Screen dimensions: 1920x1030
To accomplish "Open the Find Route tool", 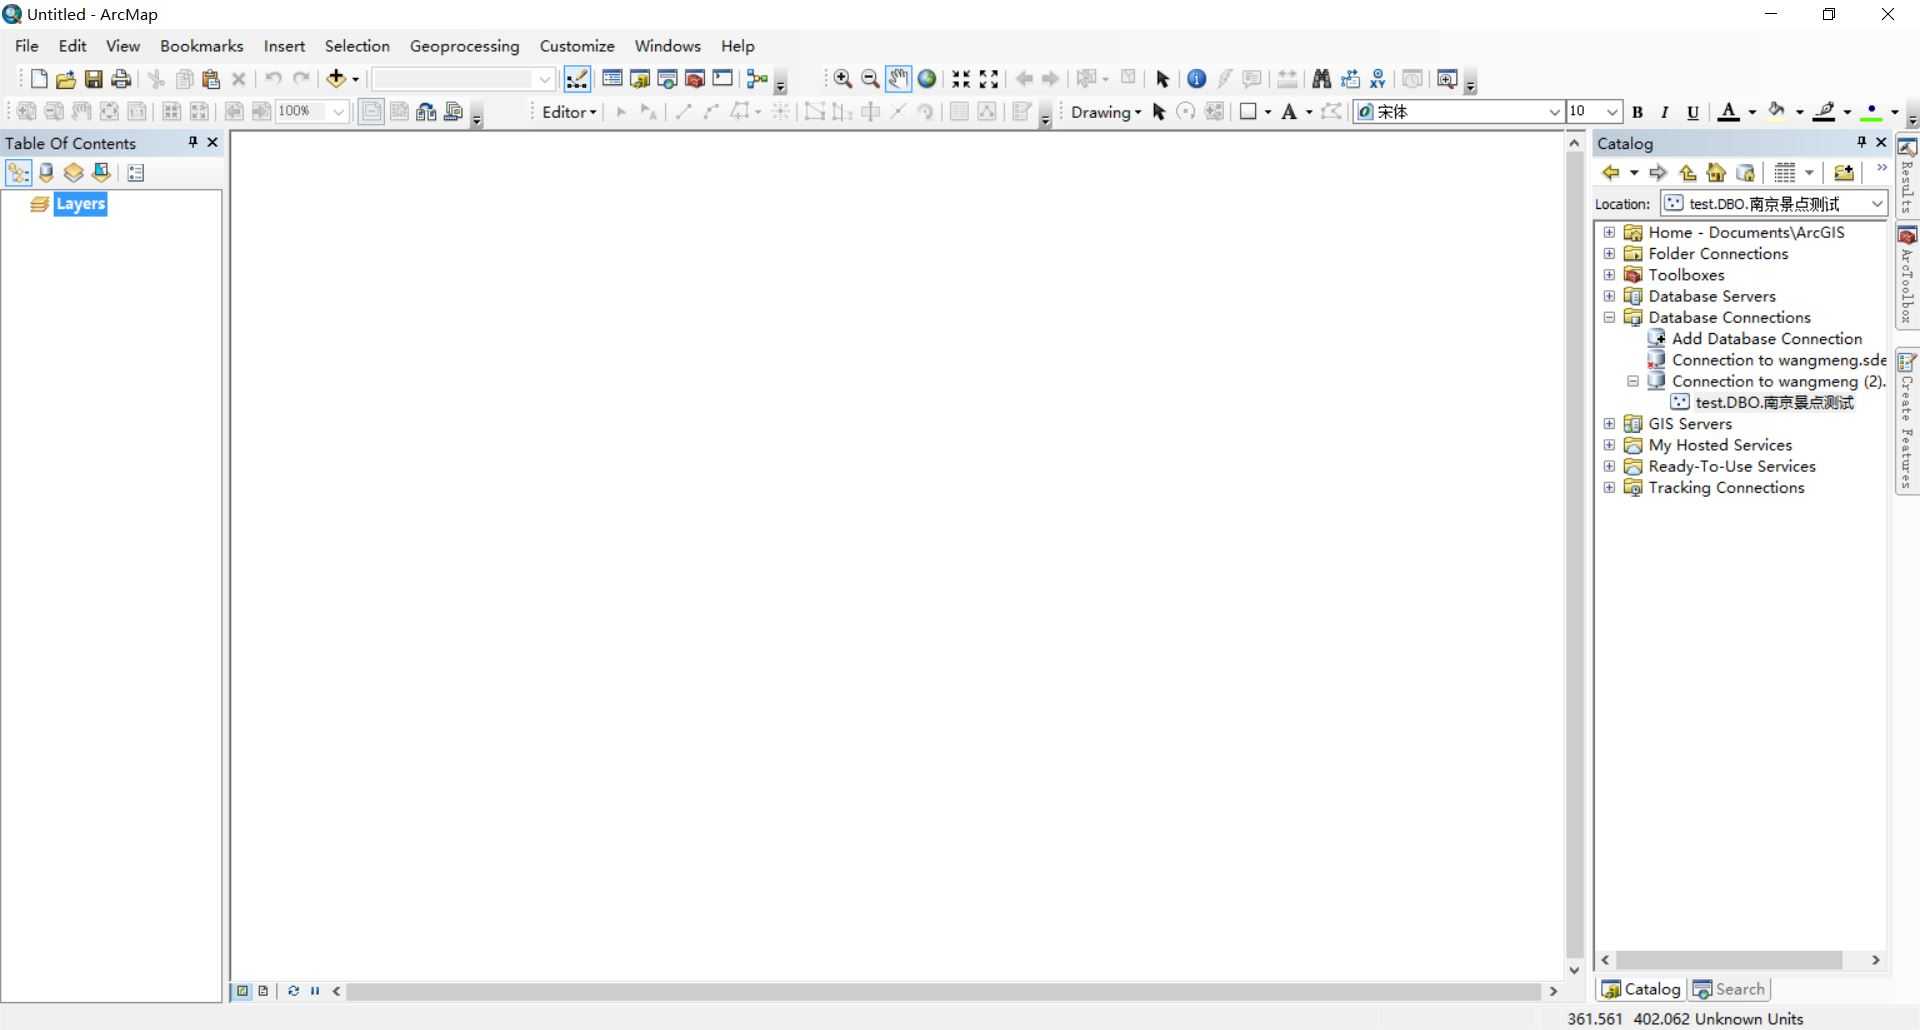I will pos(1350,79).
